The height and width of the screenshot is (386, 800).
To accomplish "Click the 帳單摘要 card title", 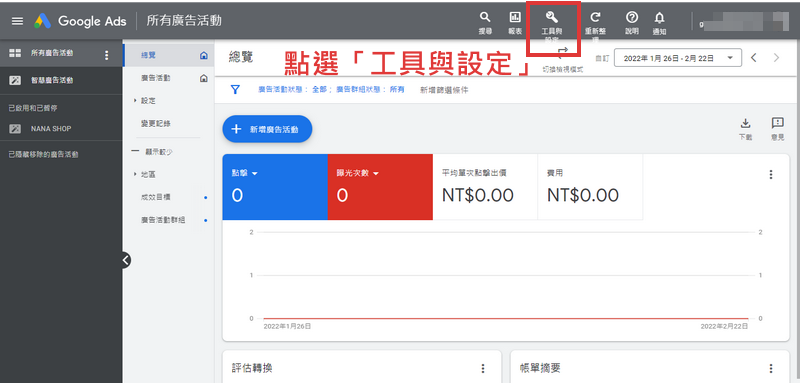I will point(540,368).
